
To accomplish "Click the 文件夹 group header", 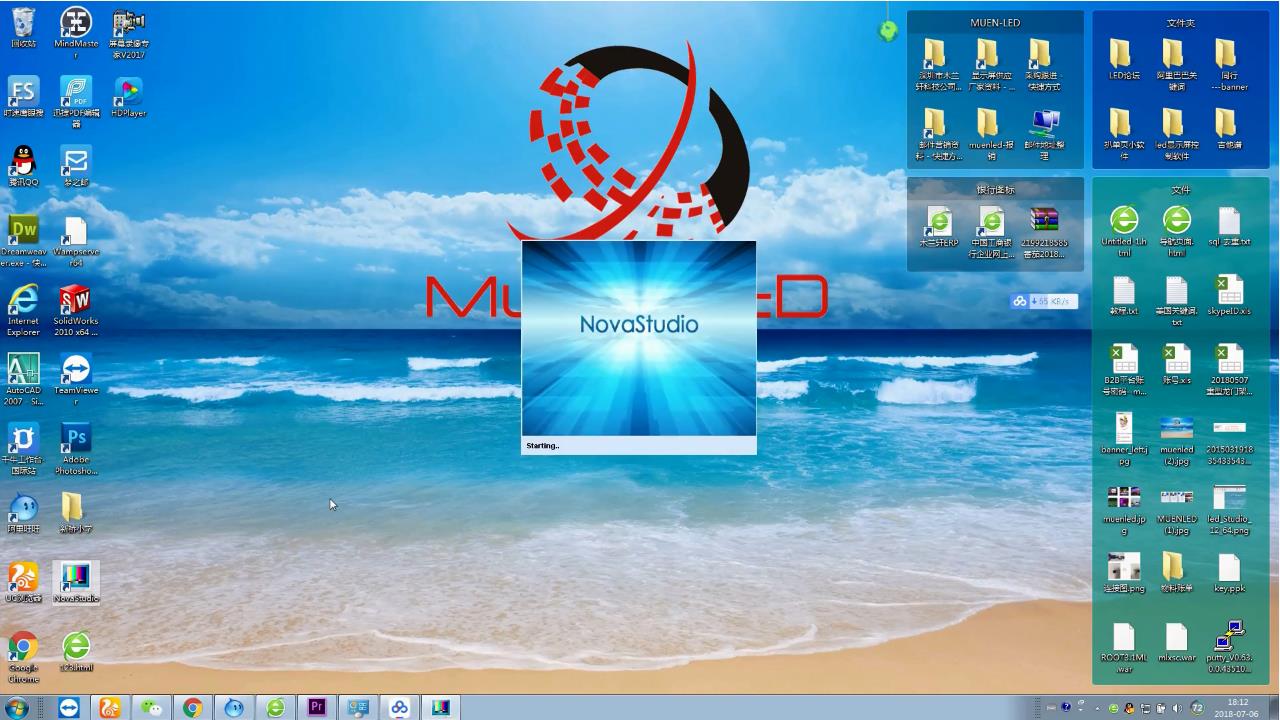I will click(1181, 22).
